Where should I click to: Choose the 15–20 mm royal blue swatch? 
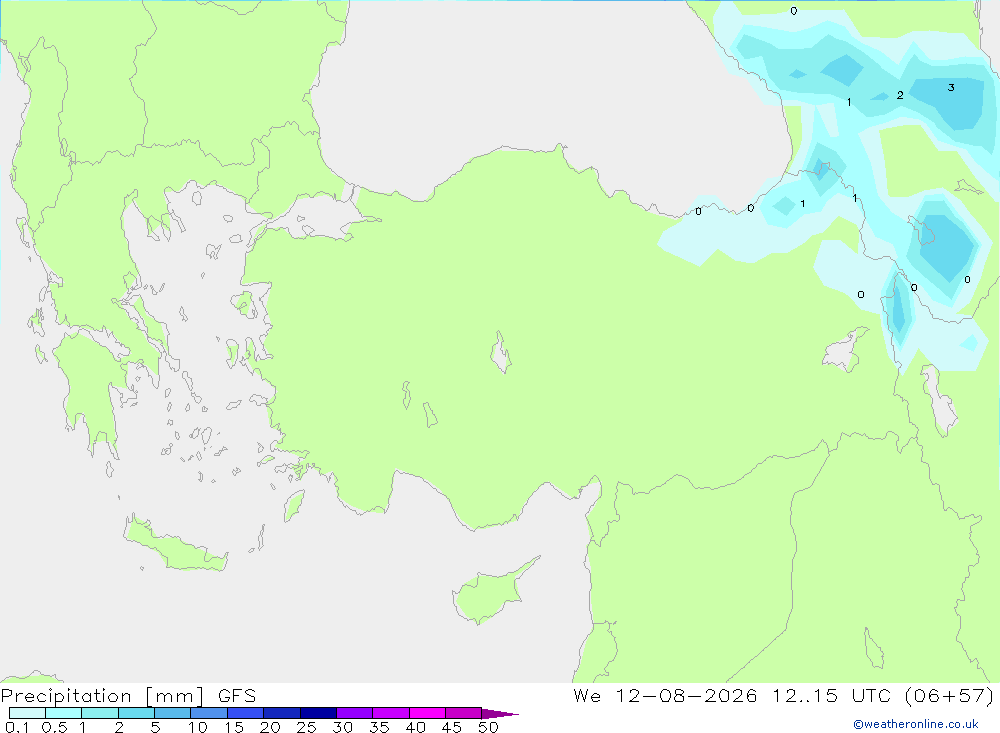tap(246, 713)
